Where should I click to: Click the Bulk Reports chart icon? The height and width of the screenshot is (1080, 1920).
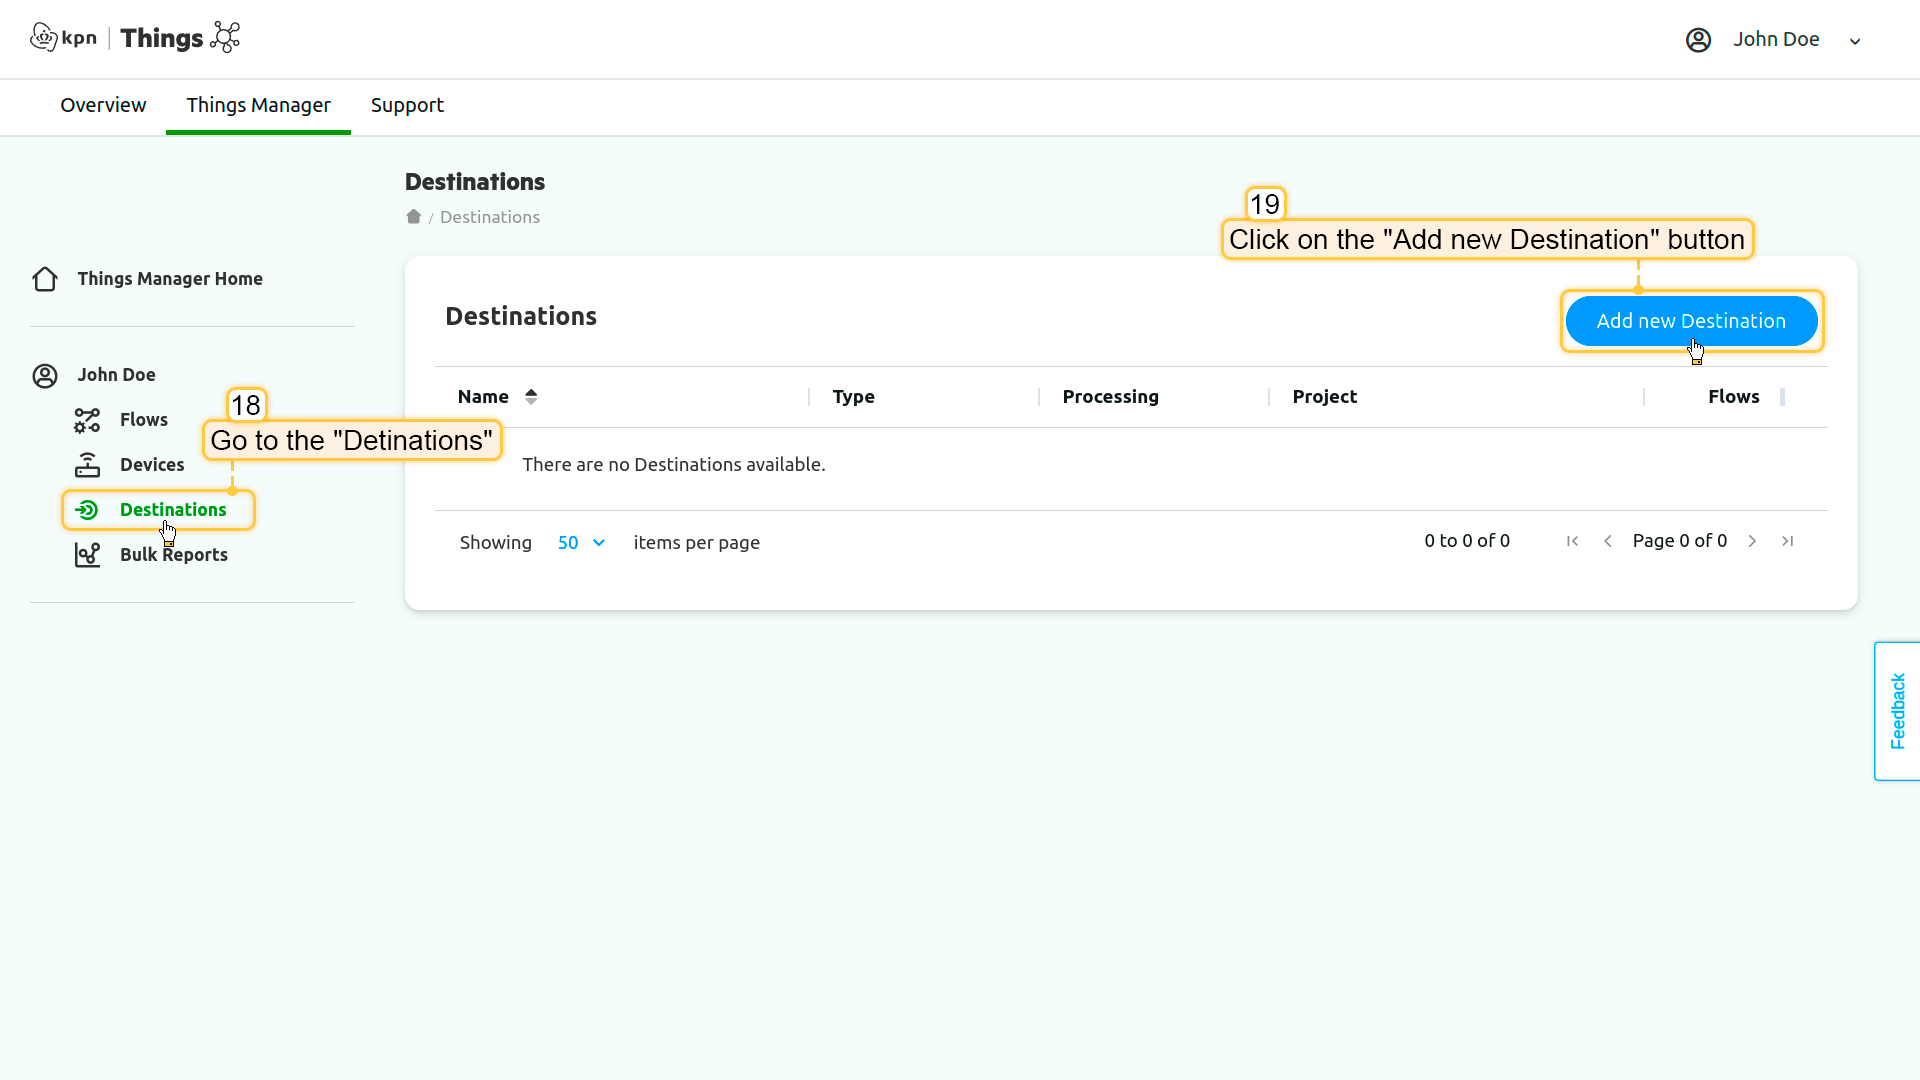click(x=87, y=555)
